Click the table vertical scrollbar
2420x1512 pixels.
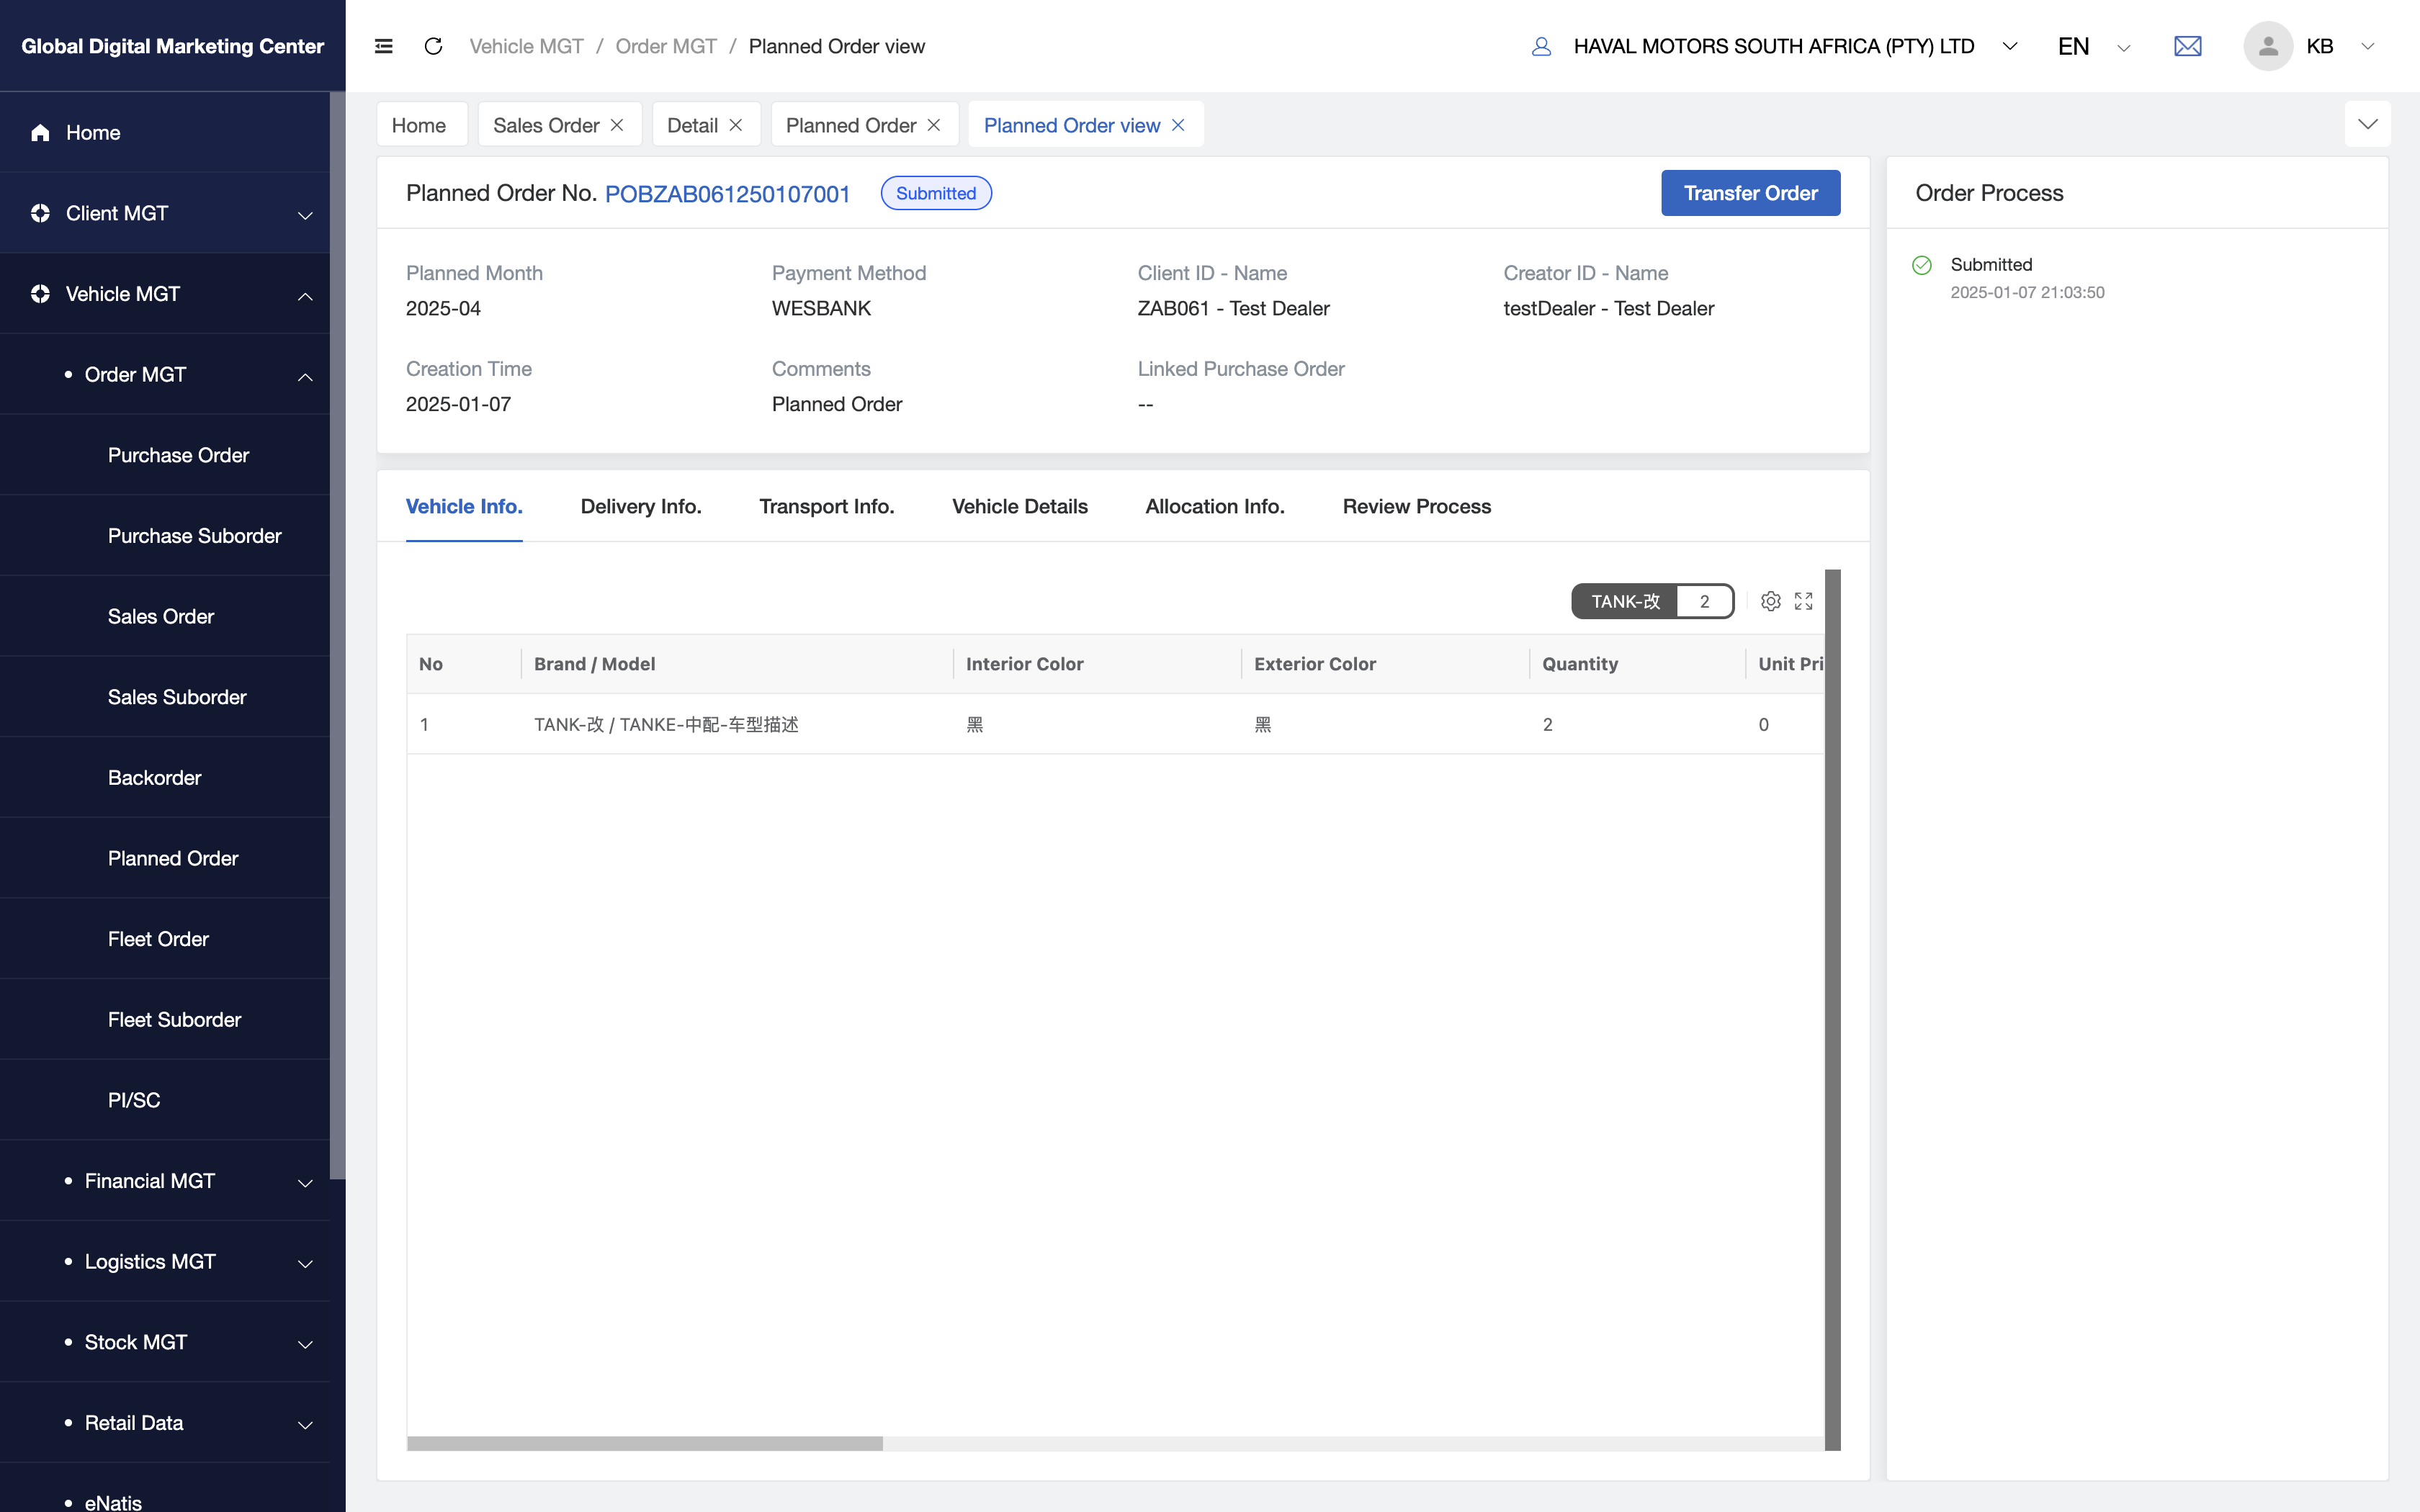(1832, 1010)
